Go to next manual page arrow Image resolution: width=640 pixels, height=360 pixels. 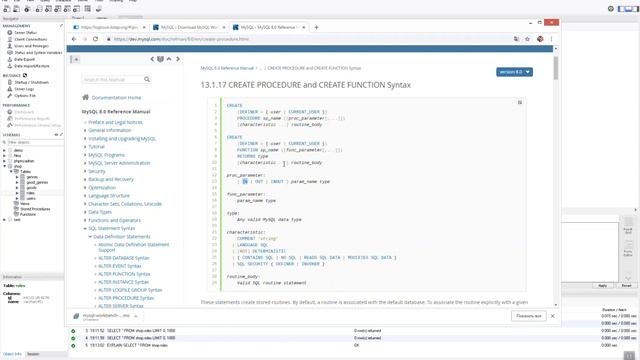click(x=178, y=59)
